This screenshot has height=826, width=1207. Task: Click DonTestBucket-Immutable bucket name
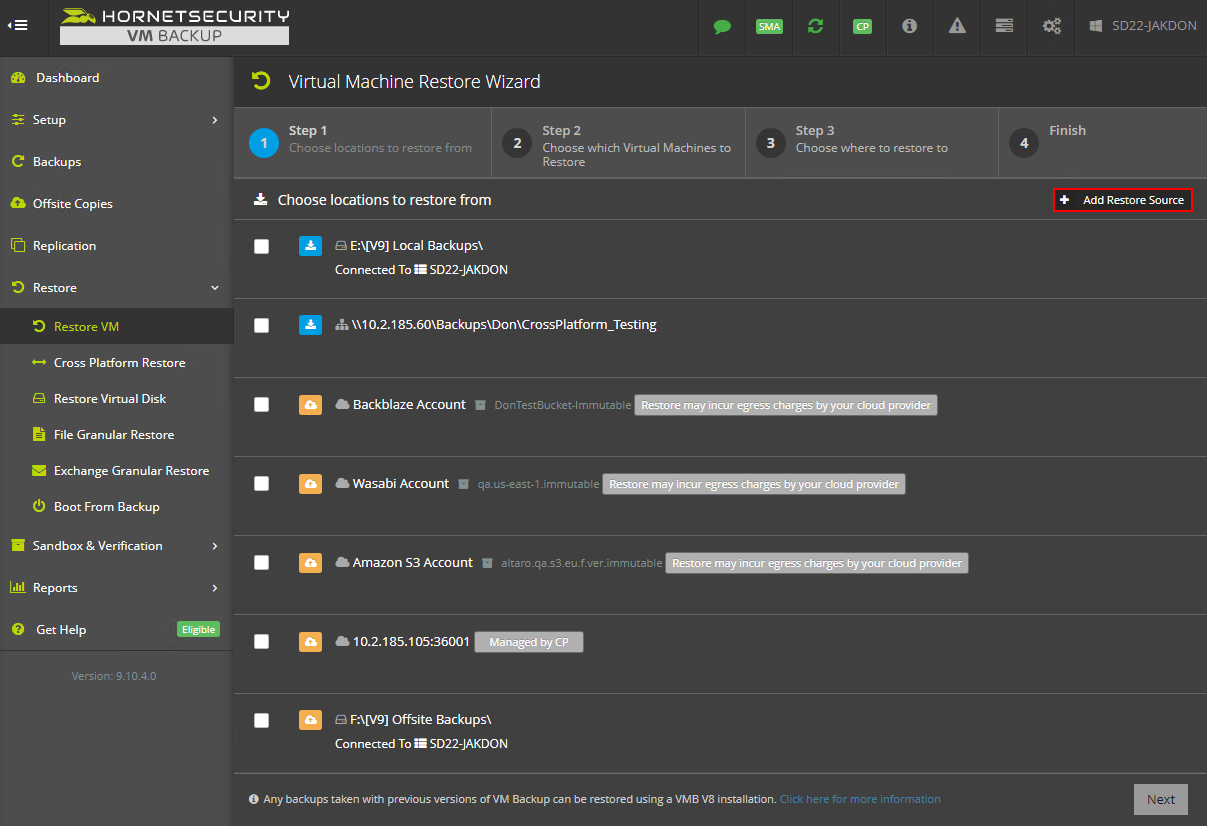(562, 405)
